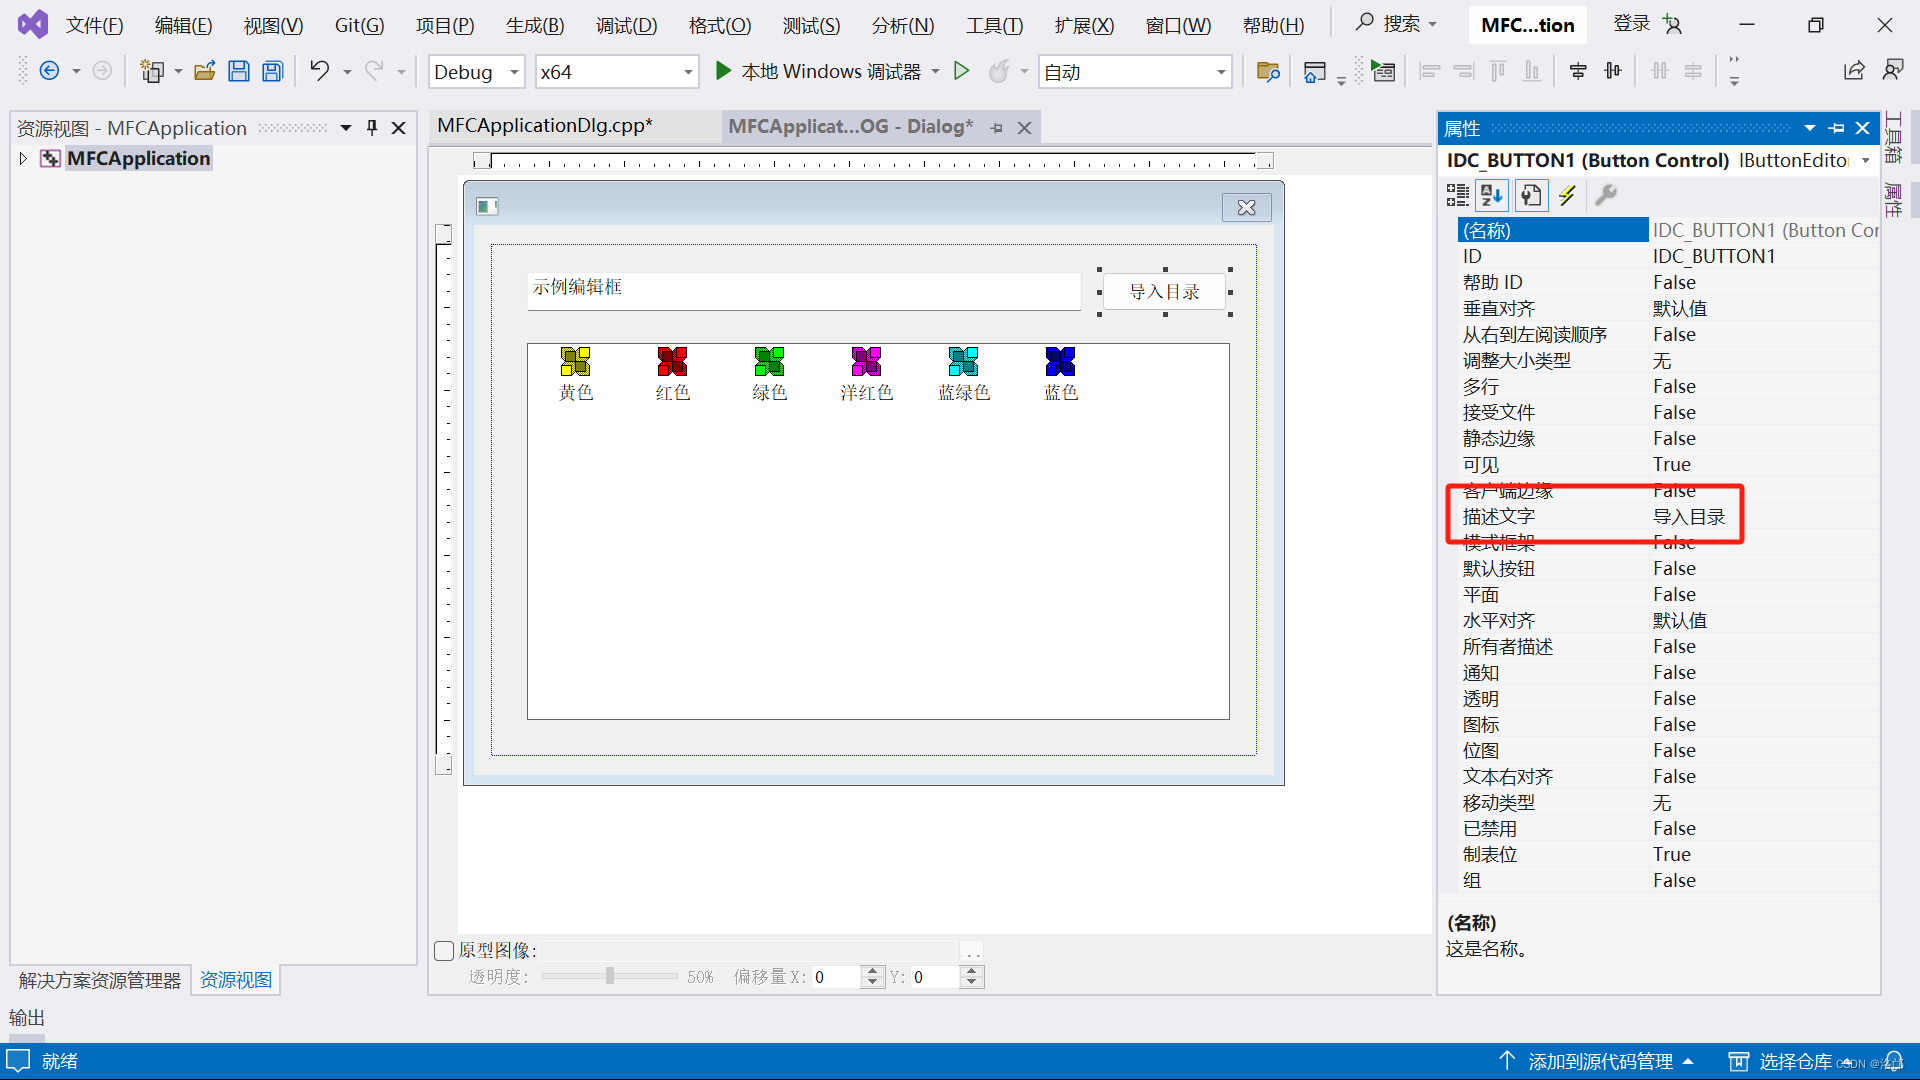Image resolution: width=1920 pixels, height=1080 pixels.
Task: Show control events with the lightning icon
Action: click(x=1567, y=195)
